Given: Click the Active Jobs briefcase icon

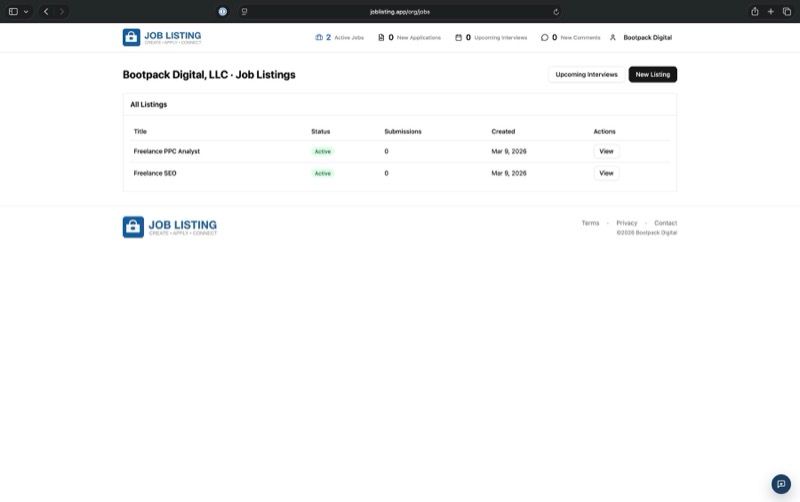Looking at the screenshot, I should pyautogui.click(x=319, y=37).
